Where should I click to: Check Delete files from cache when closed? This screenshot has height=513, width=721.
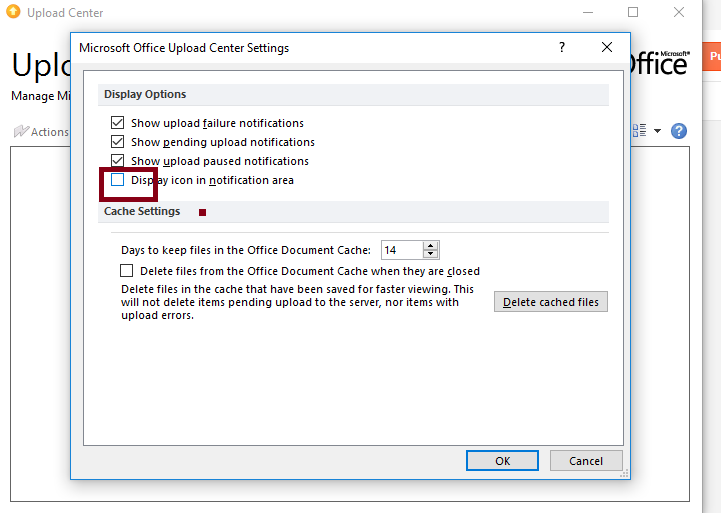tap(126, 270)
